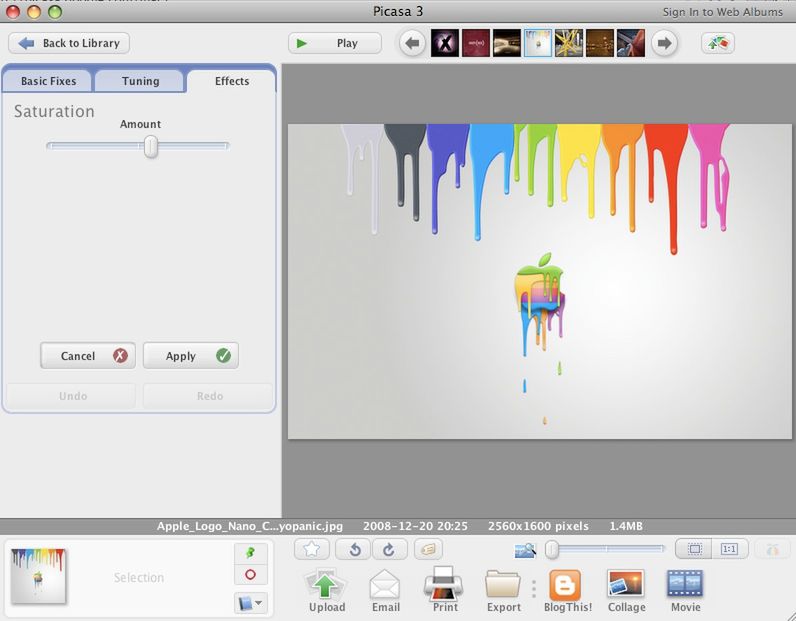Export the photo to a folder
Image resolution: width=796 pixels, height=621 pixels.
pos(504,590)
